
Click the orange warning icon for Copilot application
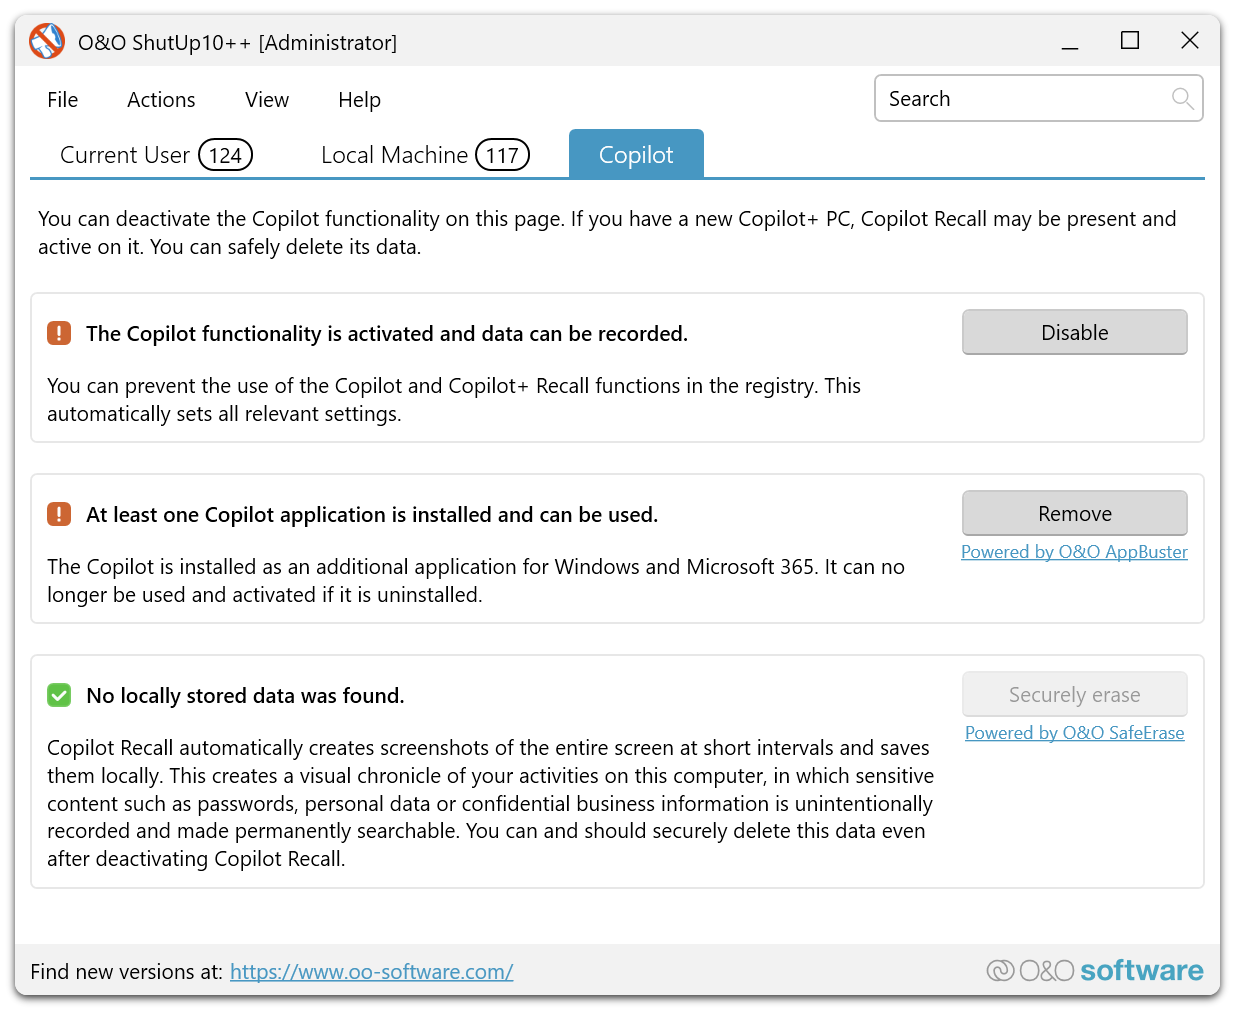[59, 514]
